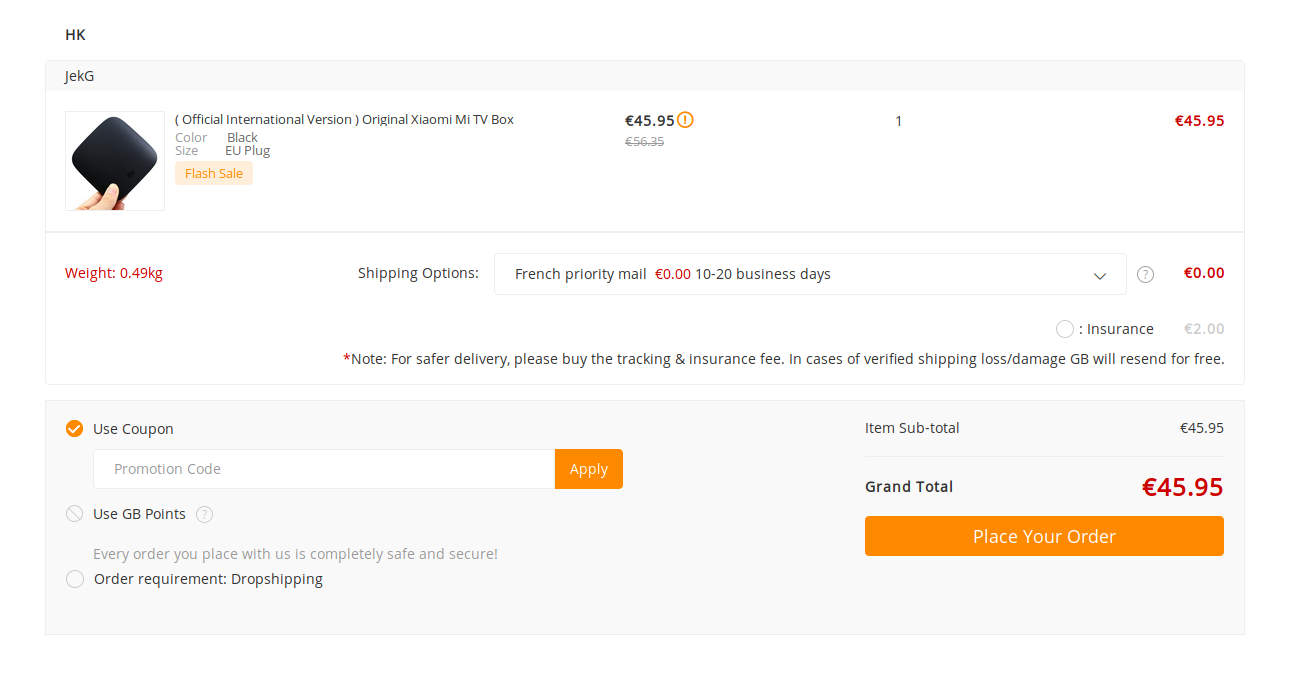The width and height of the screenshot is (1292, 680).
Task: Click the Grand Total amount €45.95
Action: click(x=1183, y=487)
